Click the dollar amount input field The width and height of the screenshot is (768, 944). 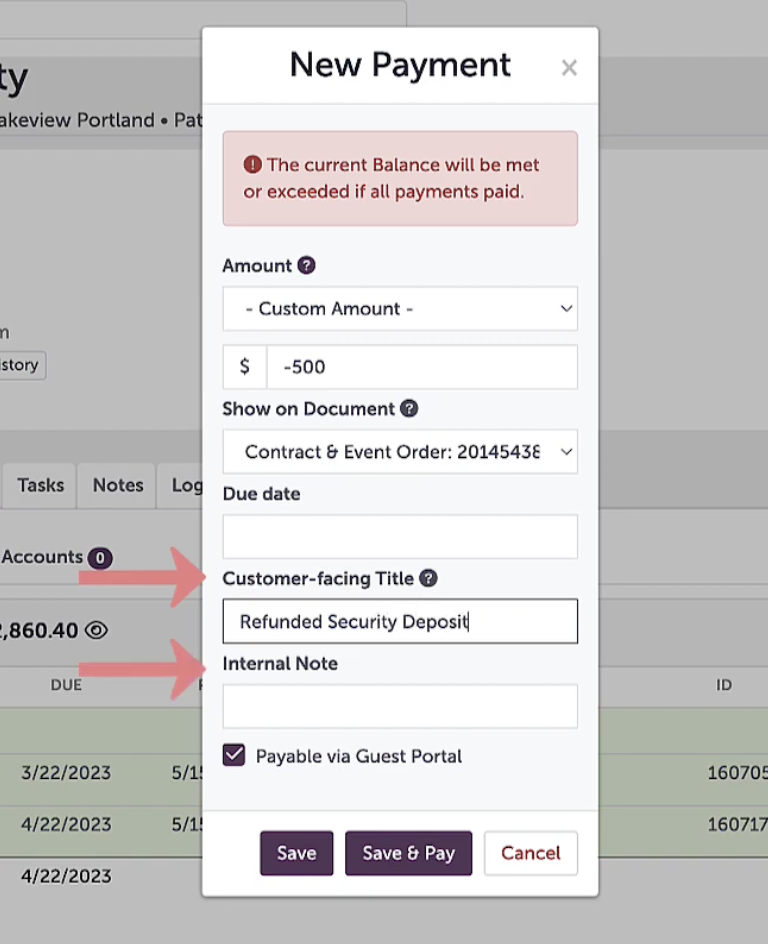(x=421, y=367)
